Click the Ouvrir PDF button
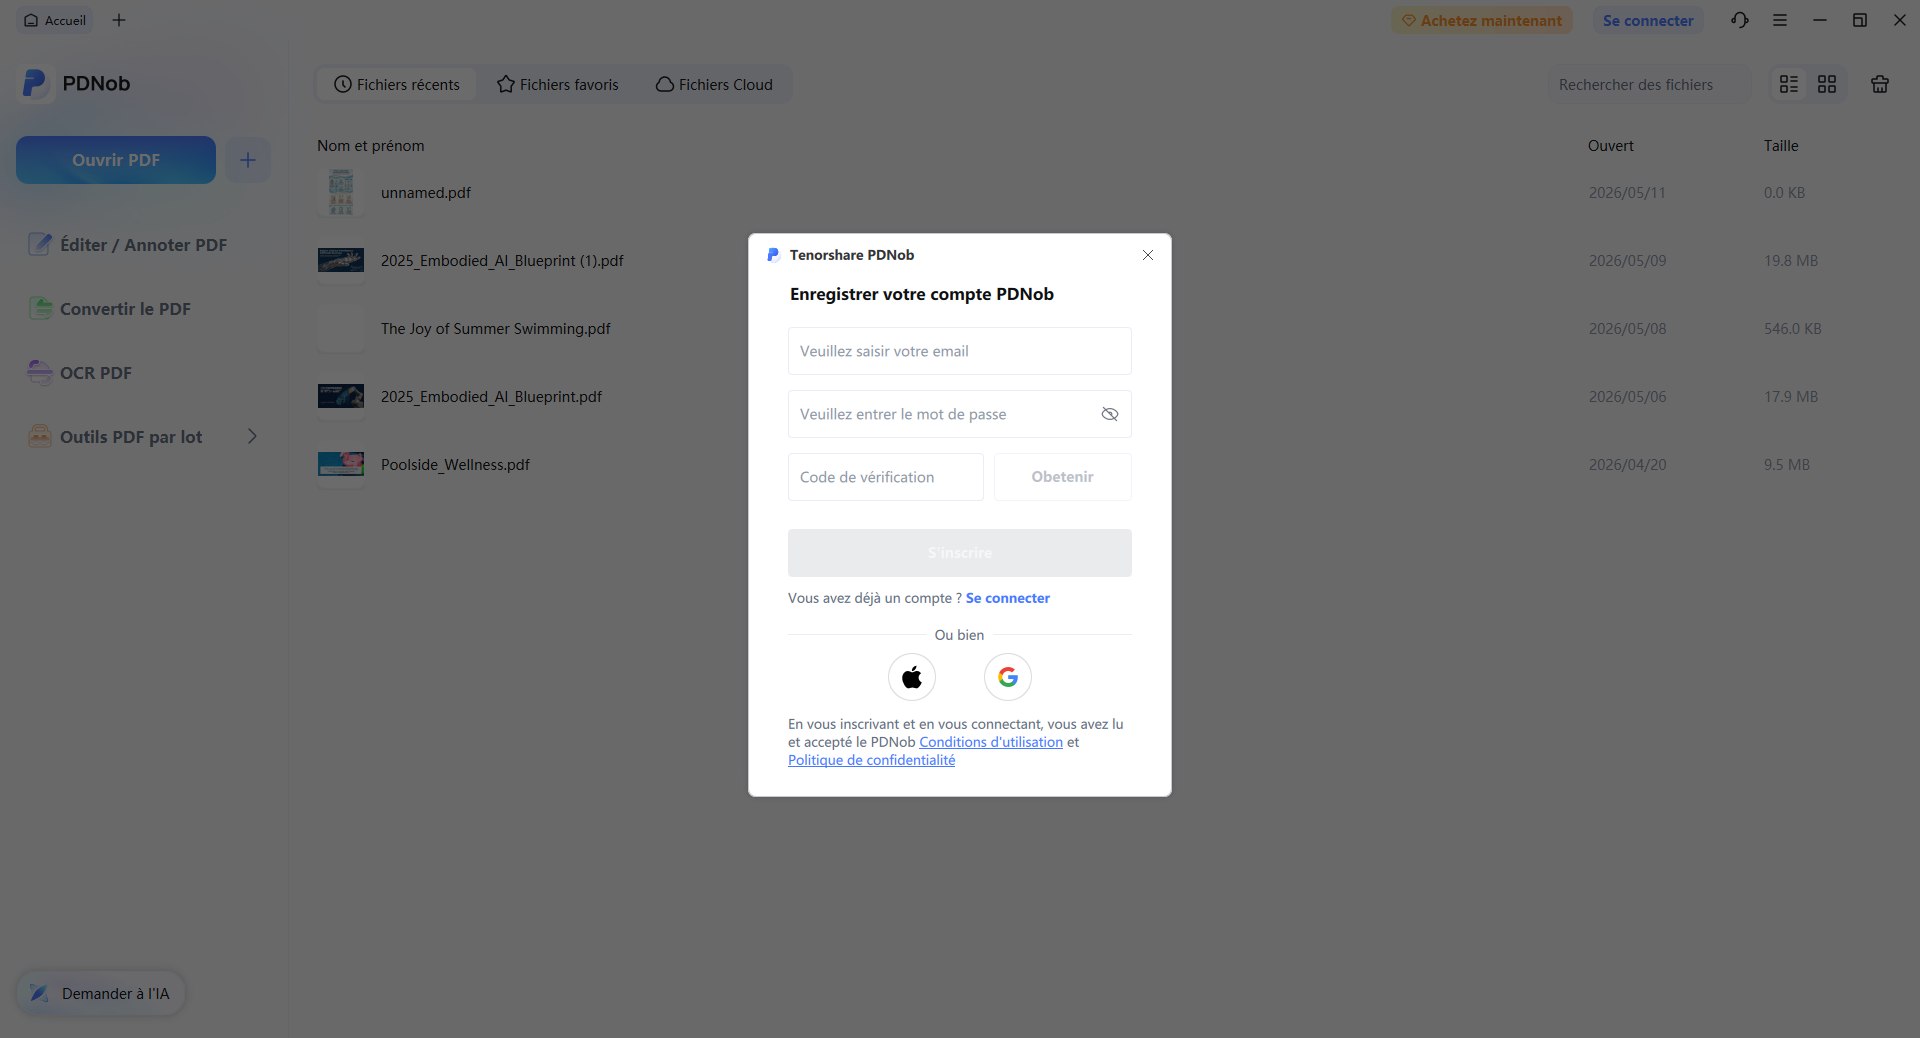 (116, 160)
